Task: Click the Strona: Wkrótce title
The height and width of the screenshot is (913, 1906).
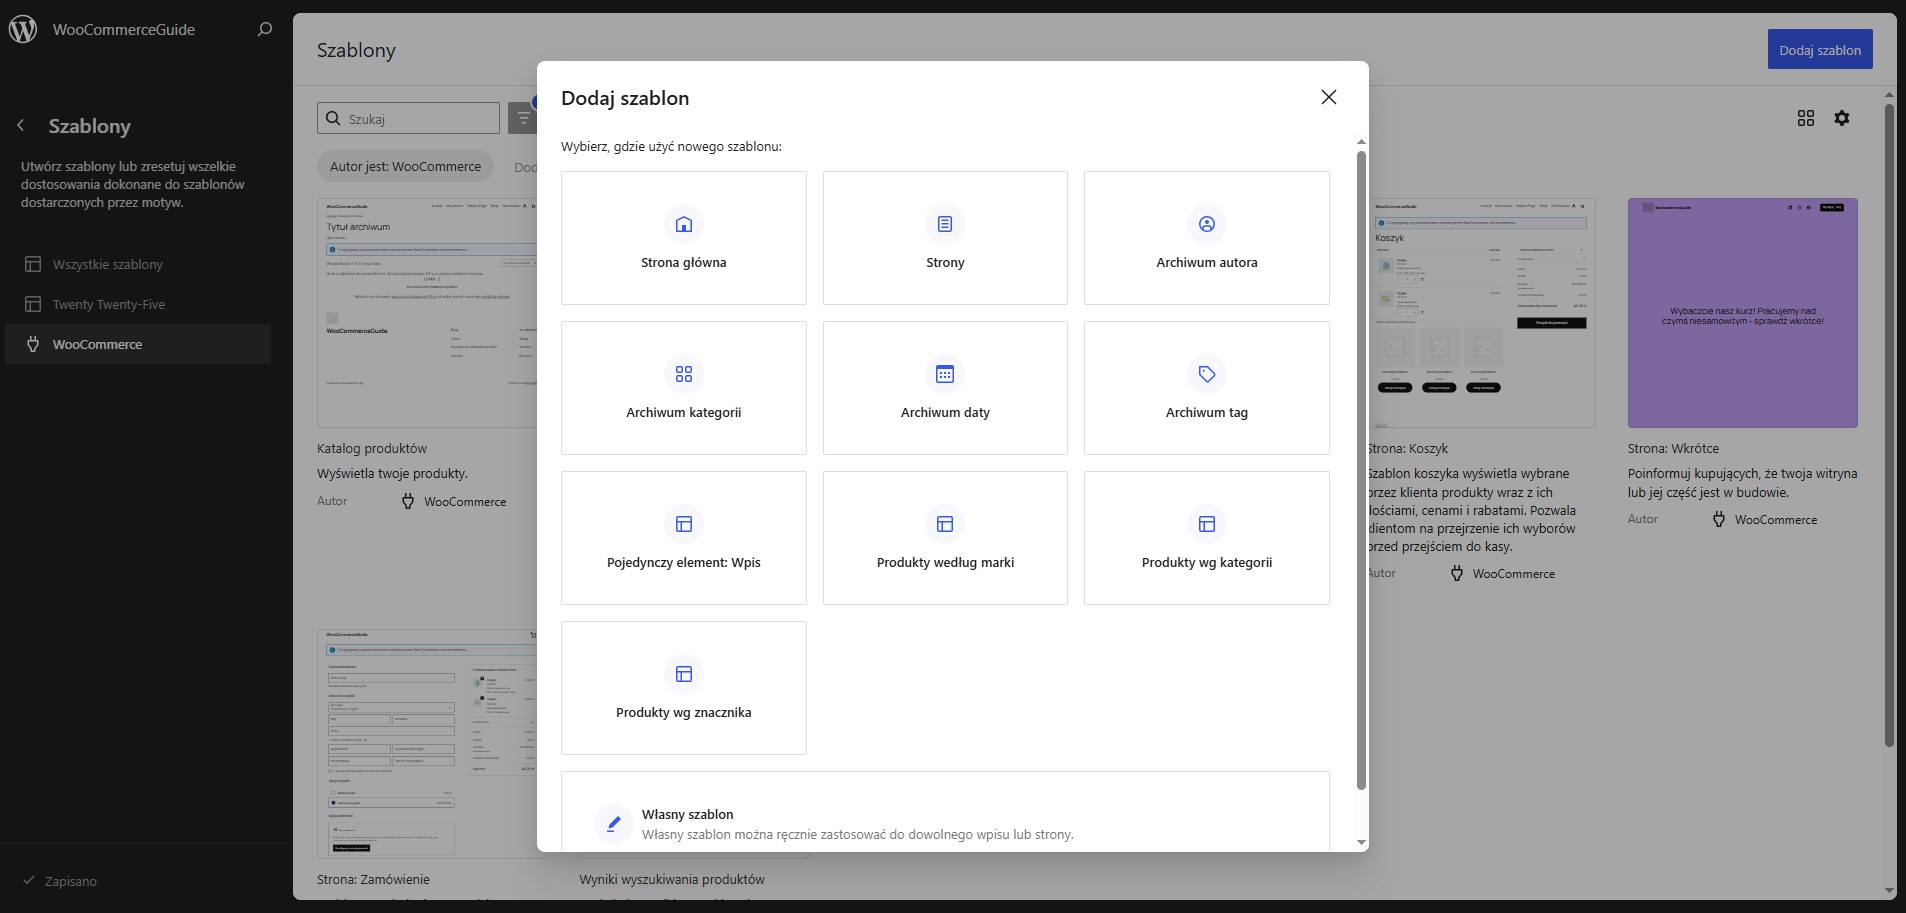Action: pos(1674,448)
